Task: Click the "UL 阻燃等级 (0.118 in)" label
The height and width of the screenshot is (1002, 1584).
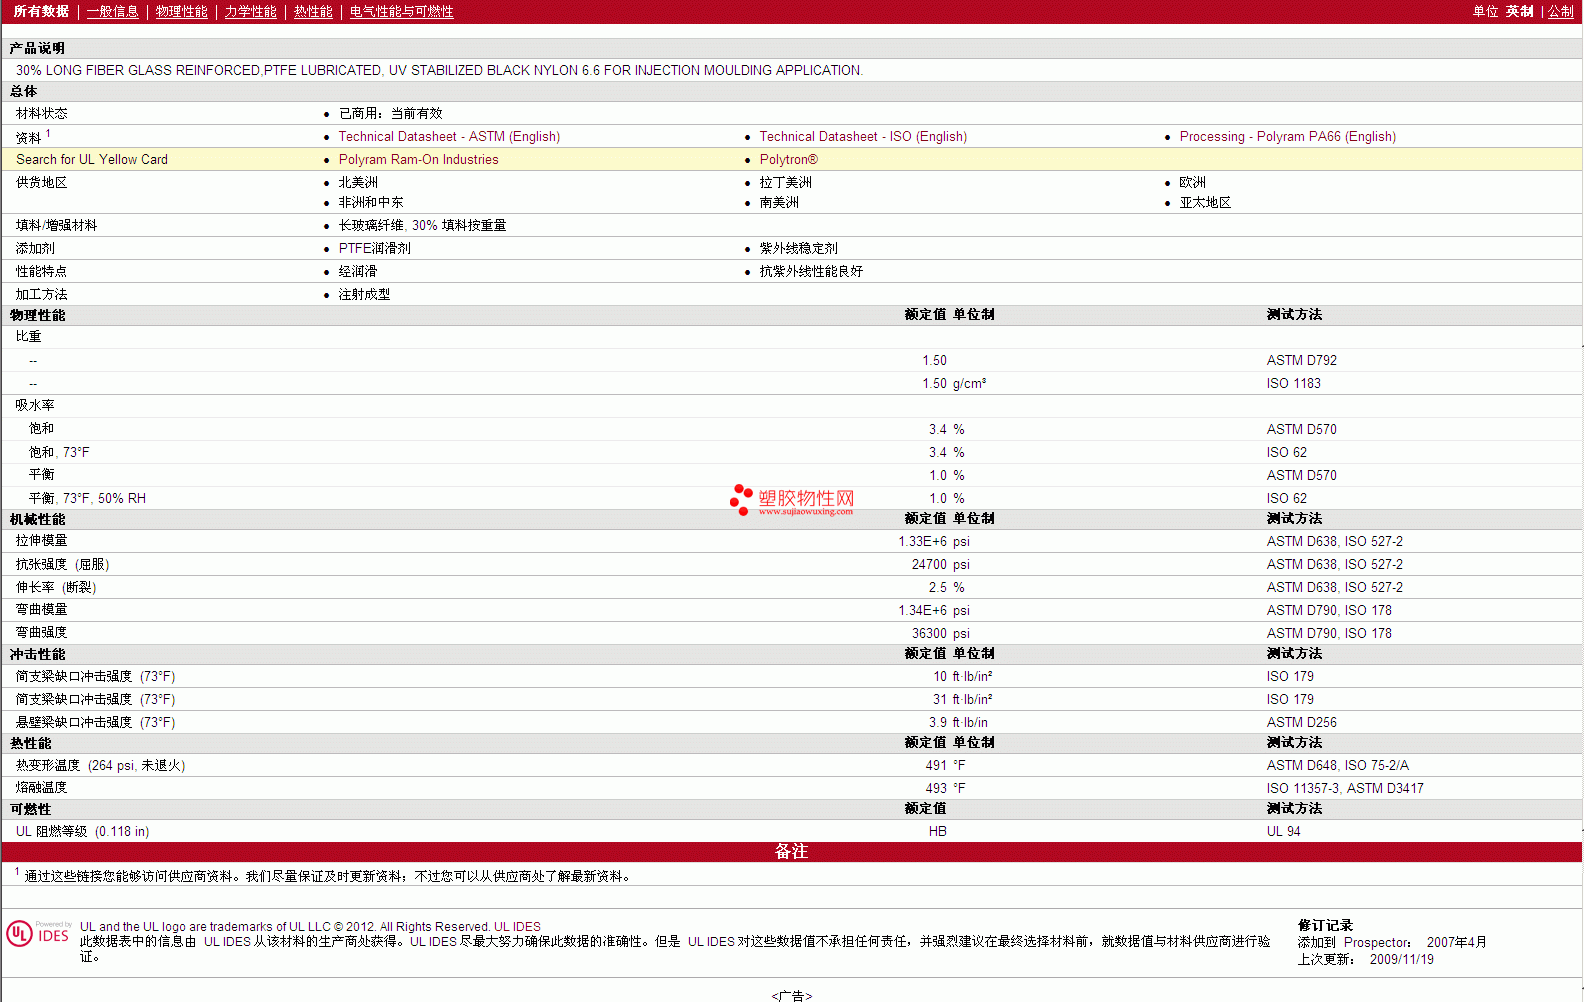Action: click(83, 832)
